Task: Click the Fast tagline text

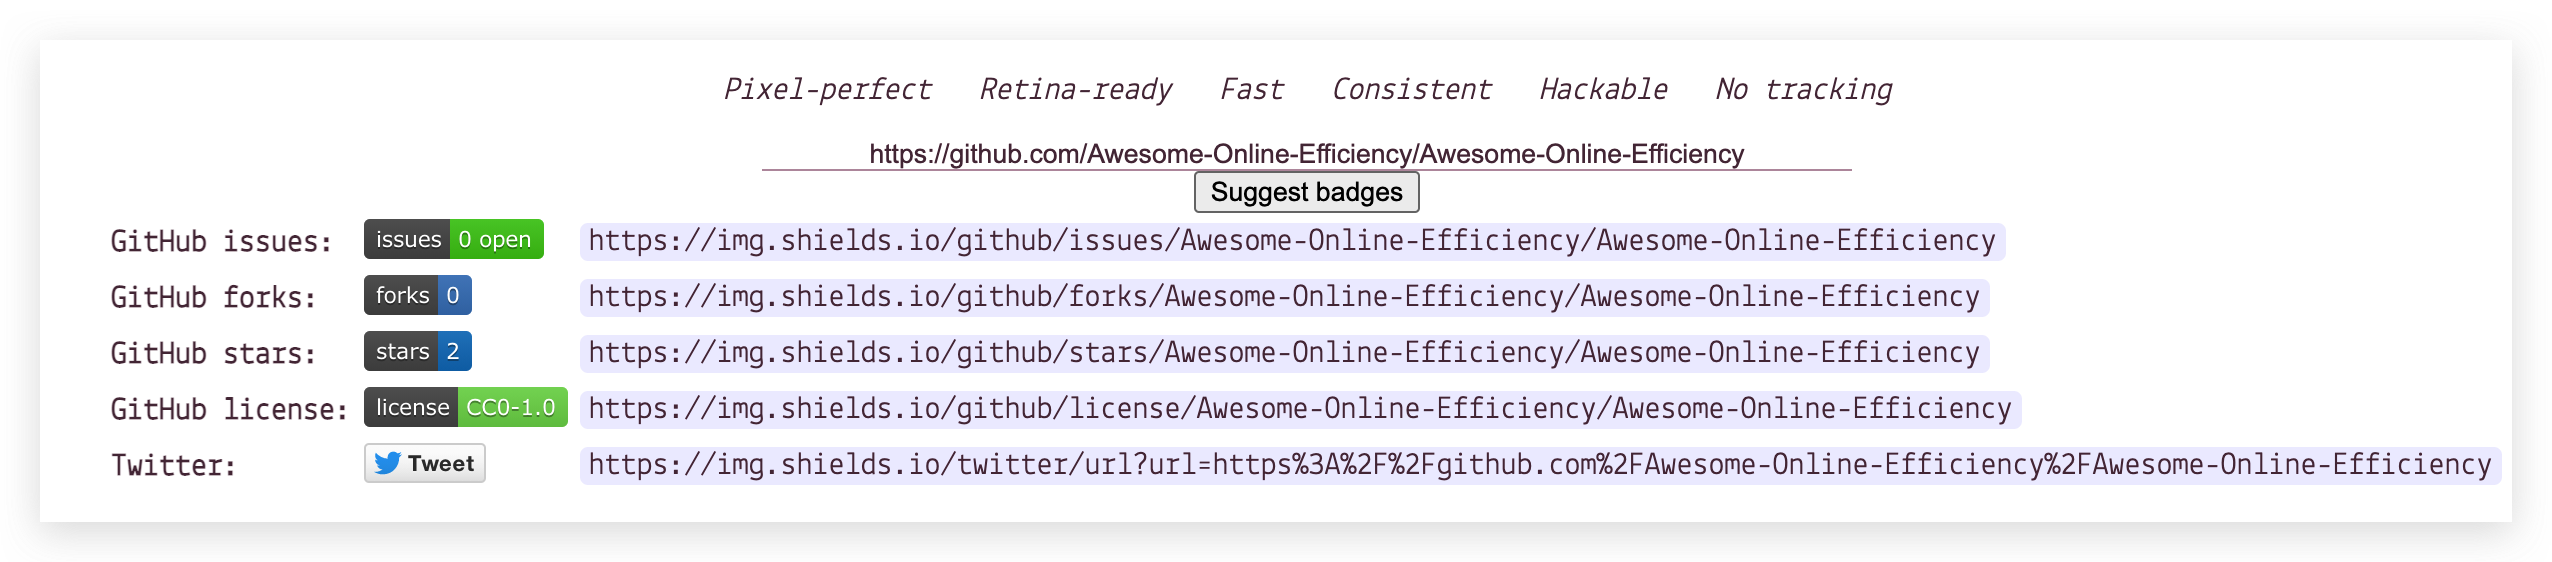Action: [1251, 90]
